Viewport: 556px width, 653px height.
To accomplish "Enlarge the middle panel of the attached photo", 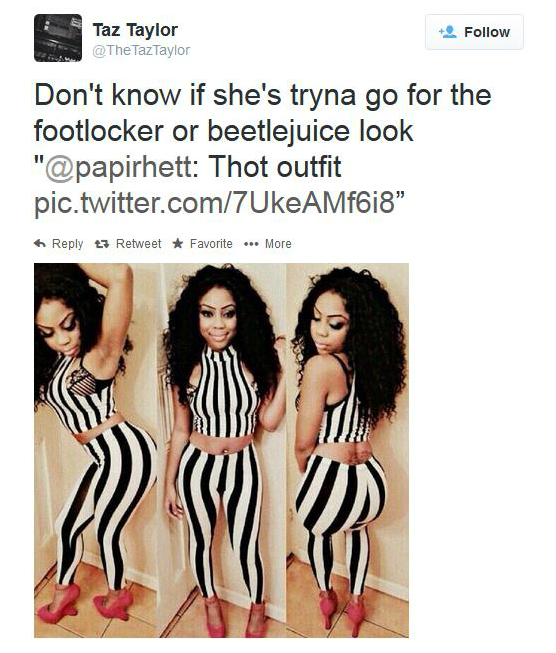I will point(223,450).
